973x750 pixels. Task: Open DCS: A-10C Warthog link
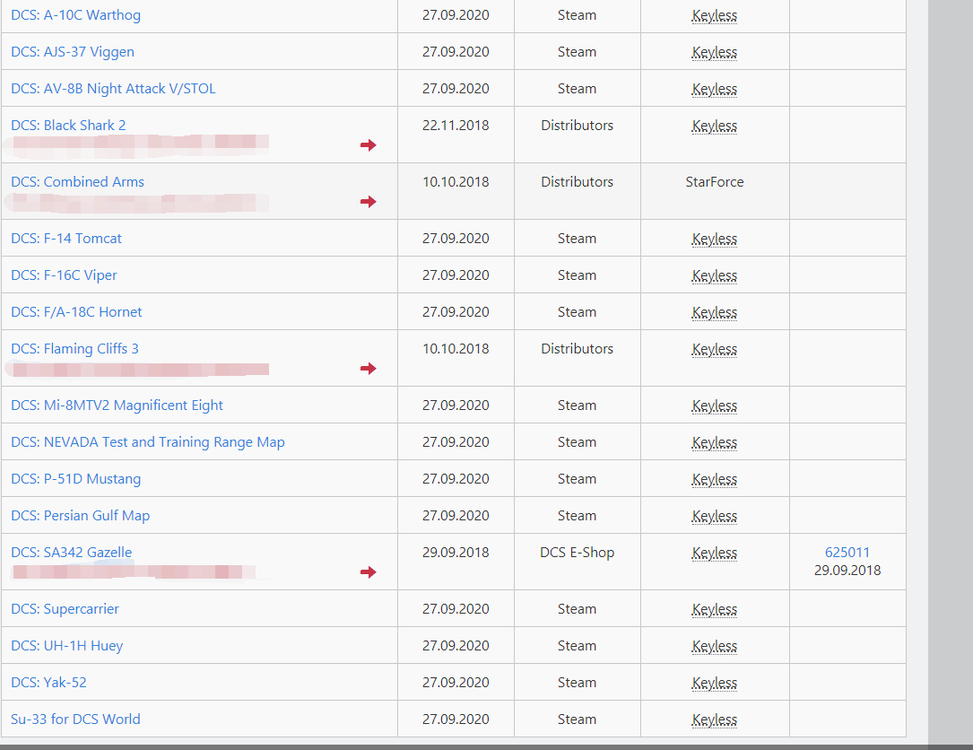pos(76,15)
